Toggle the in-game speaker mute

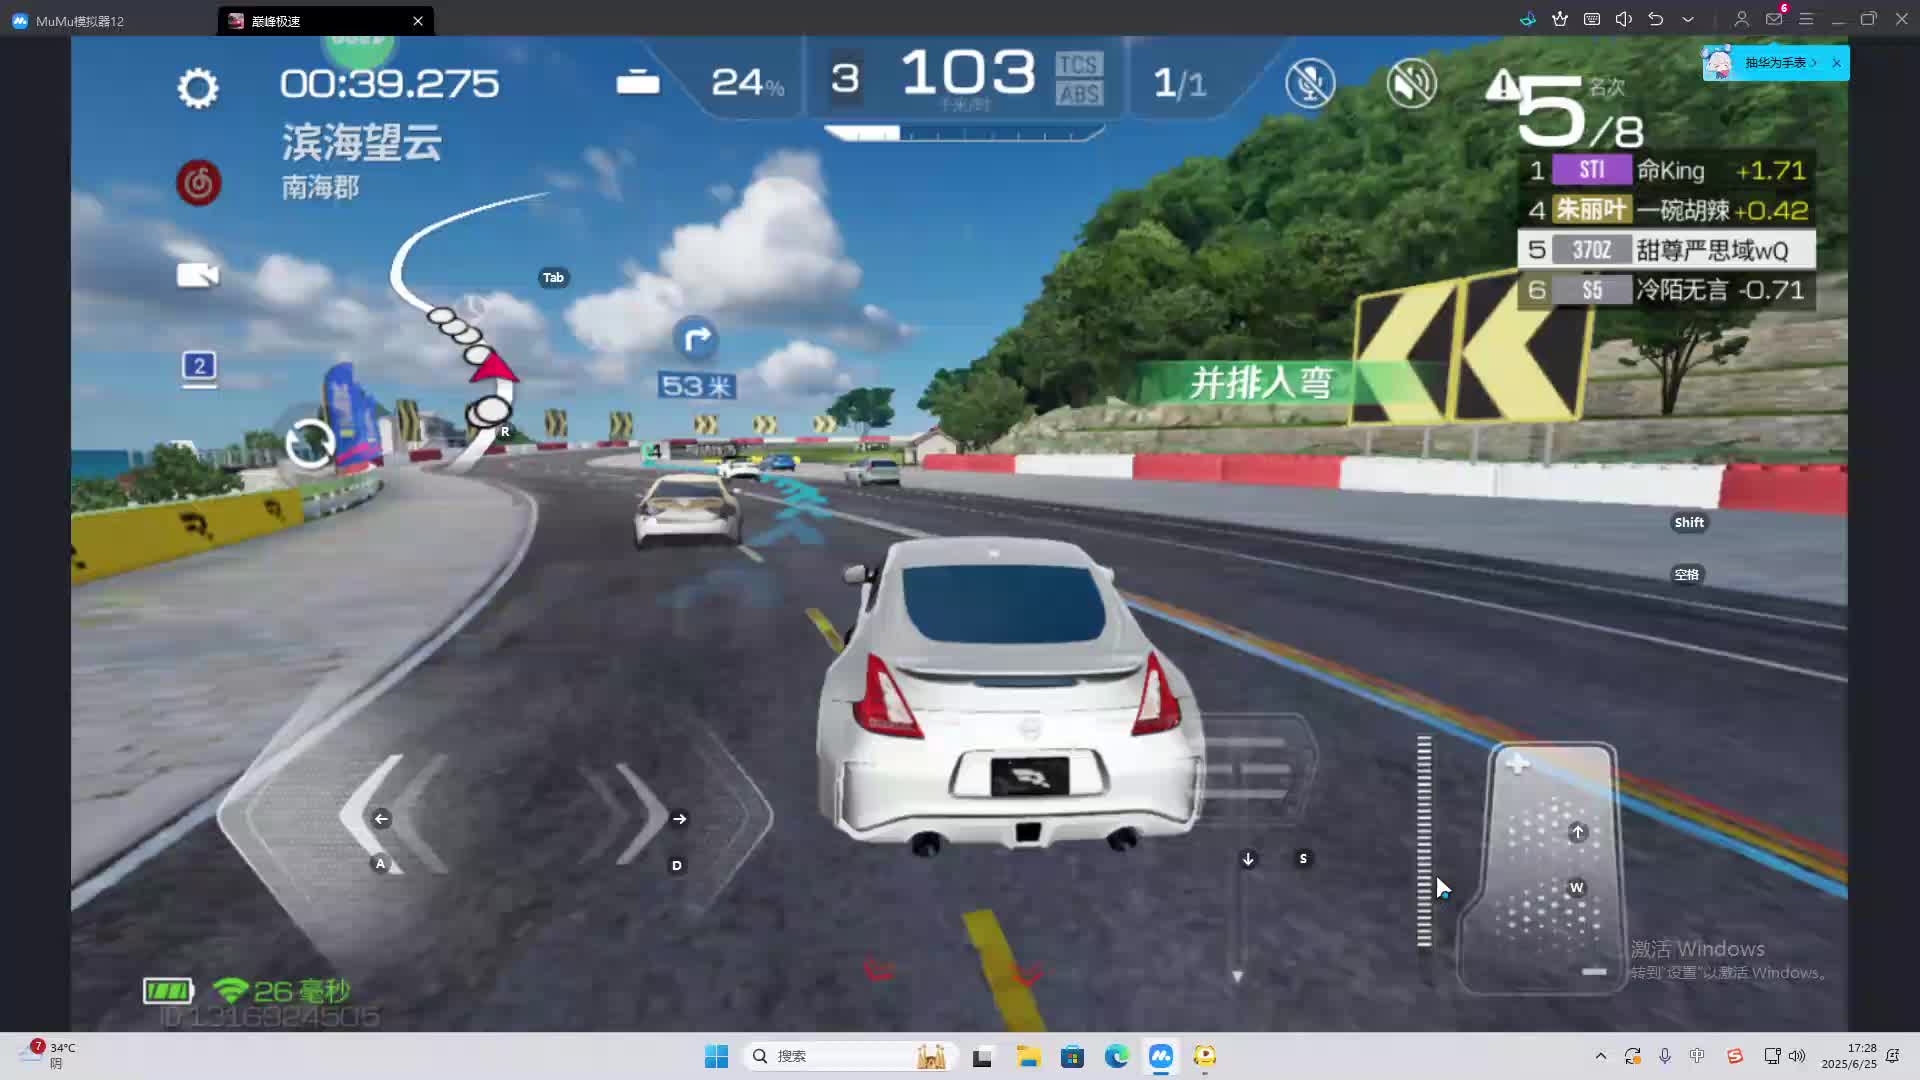coord(1411,83)
